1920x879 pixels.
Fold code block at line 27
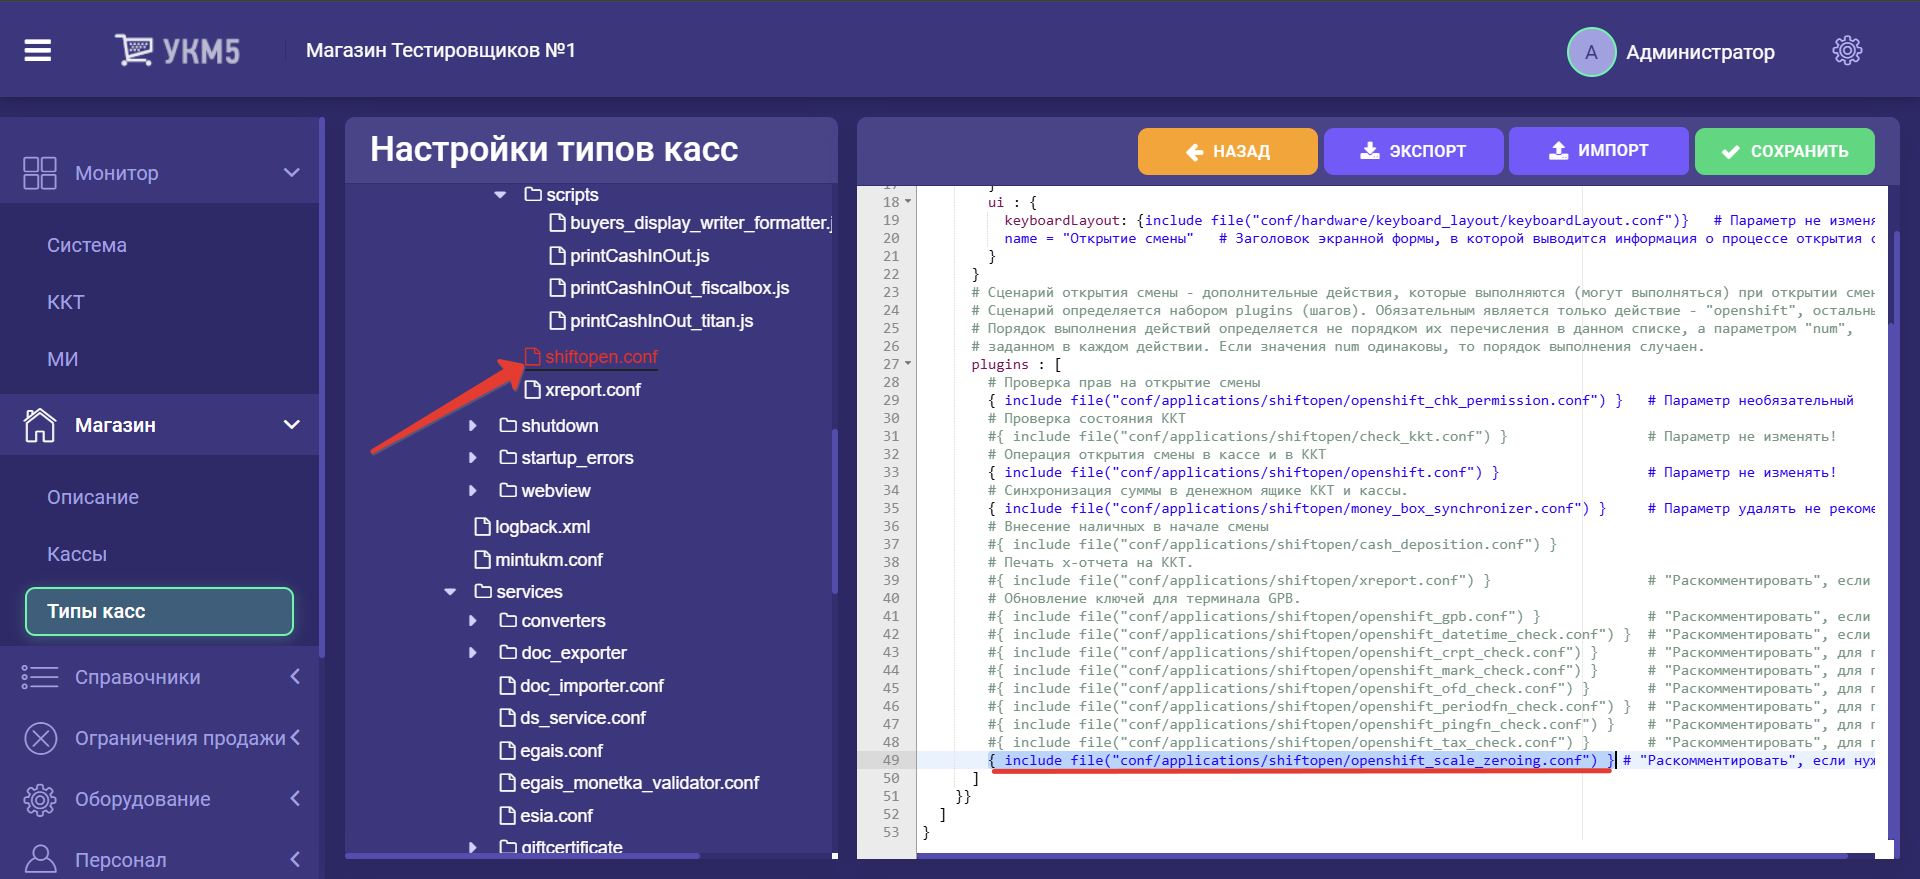click(908, 365)
